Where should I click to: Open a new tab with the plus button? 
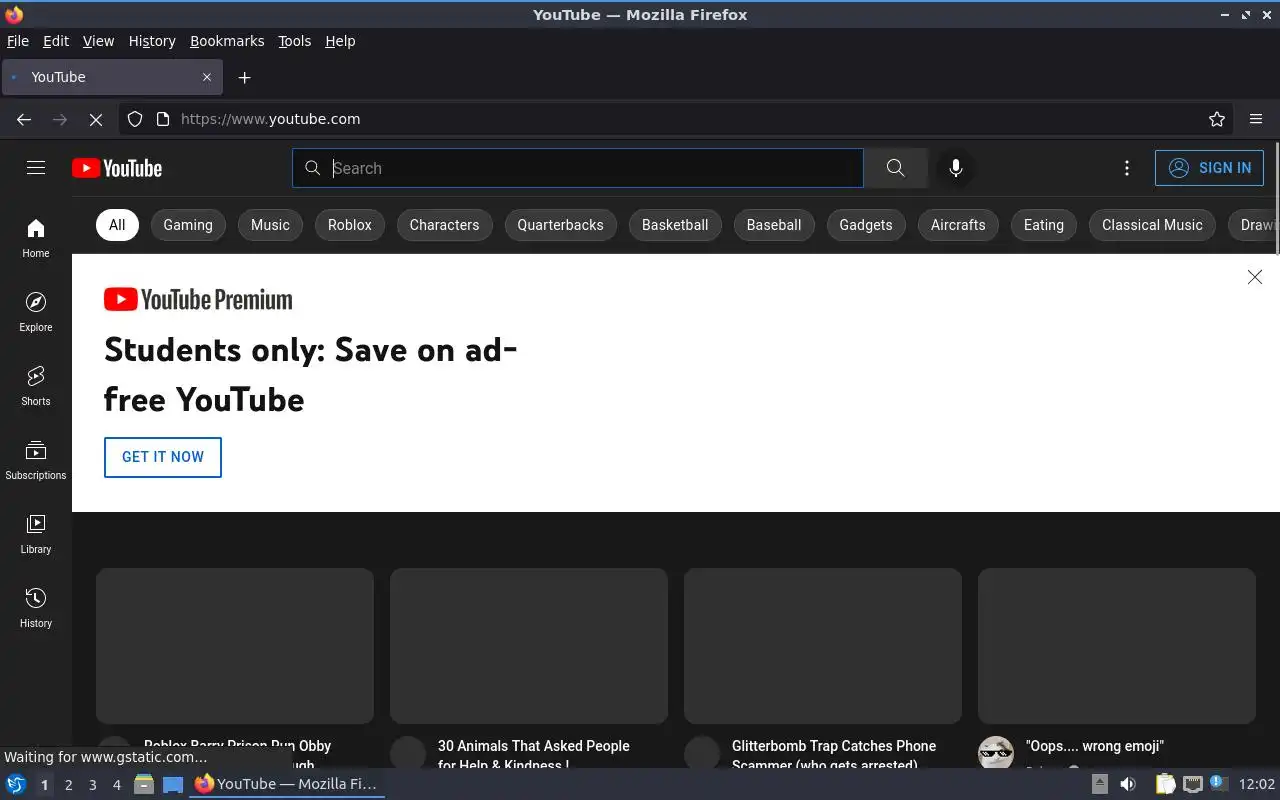(x=244, y=77)
